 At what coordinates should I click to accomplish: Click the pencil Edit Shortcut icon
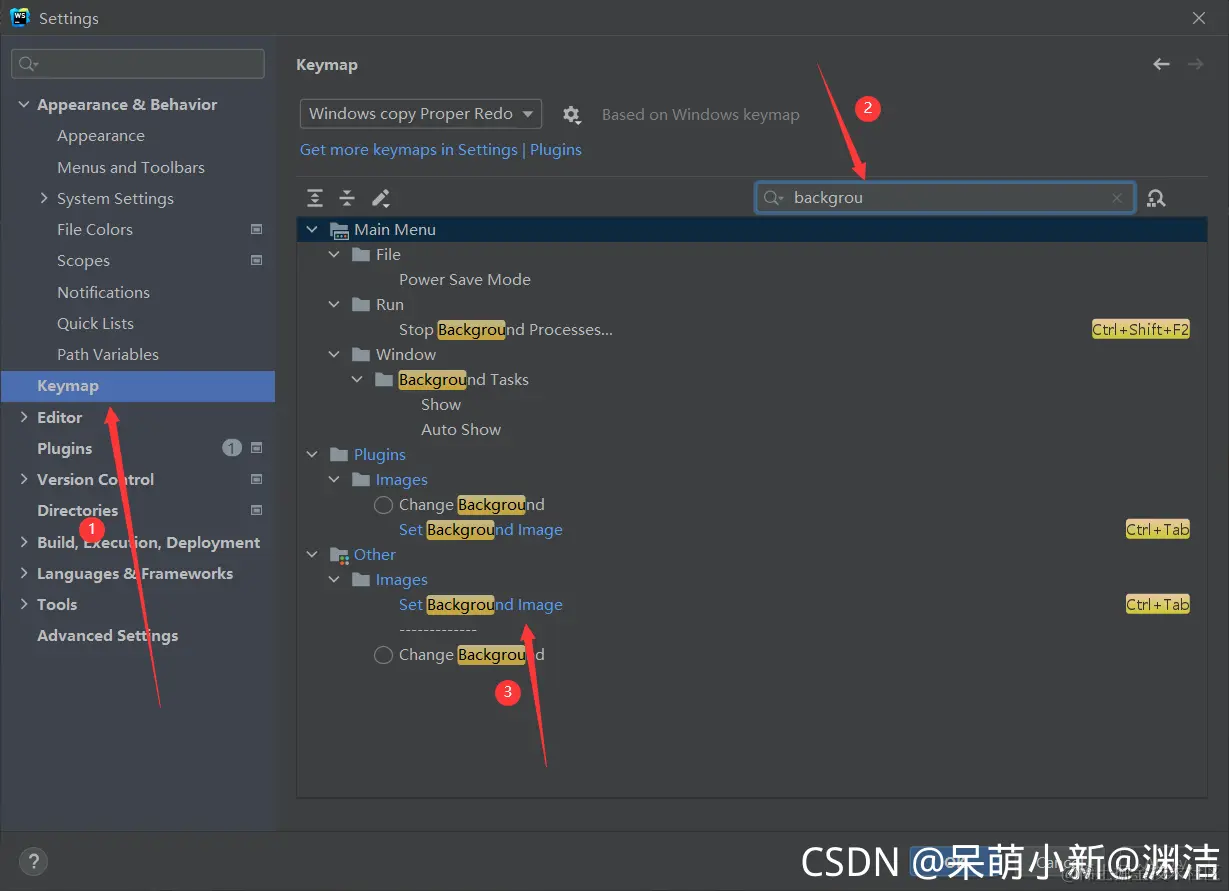tap(380, 198)
